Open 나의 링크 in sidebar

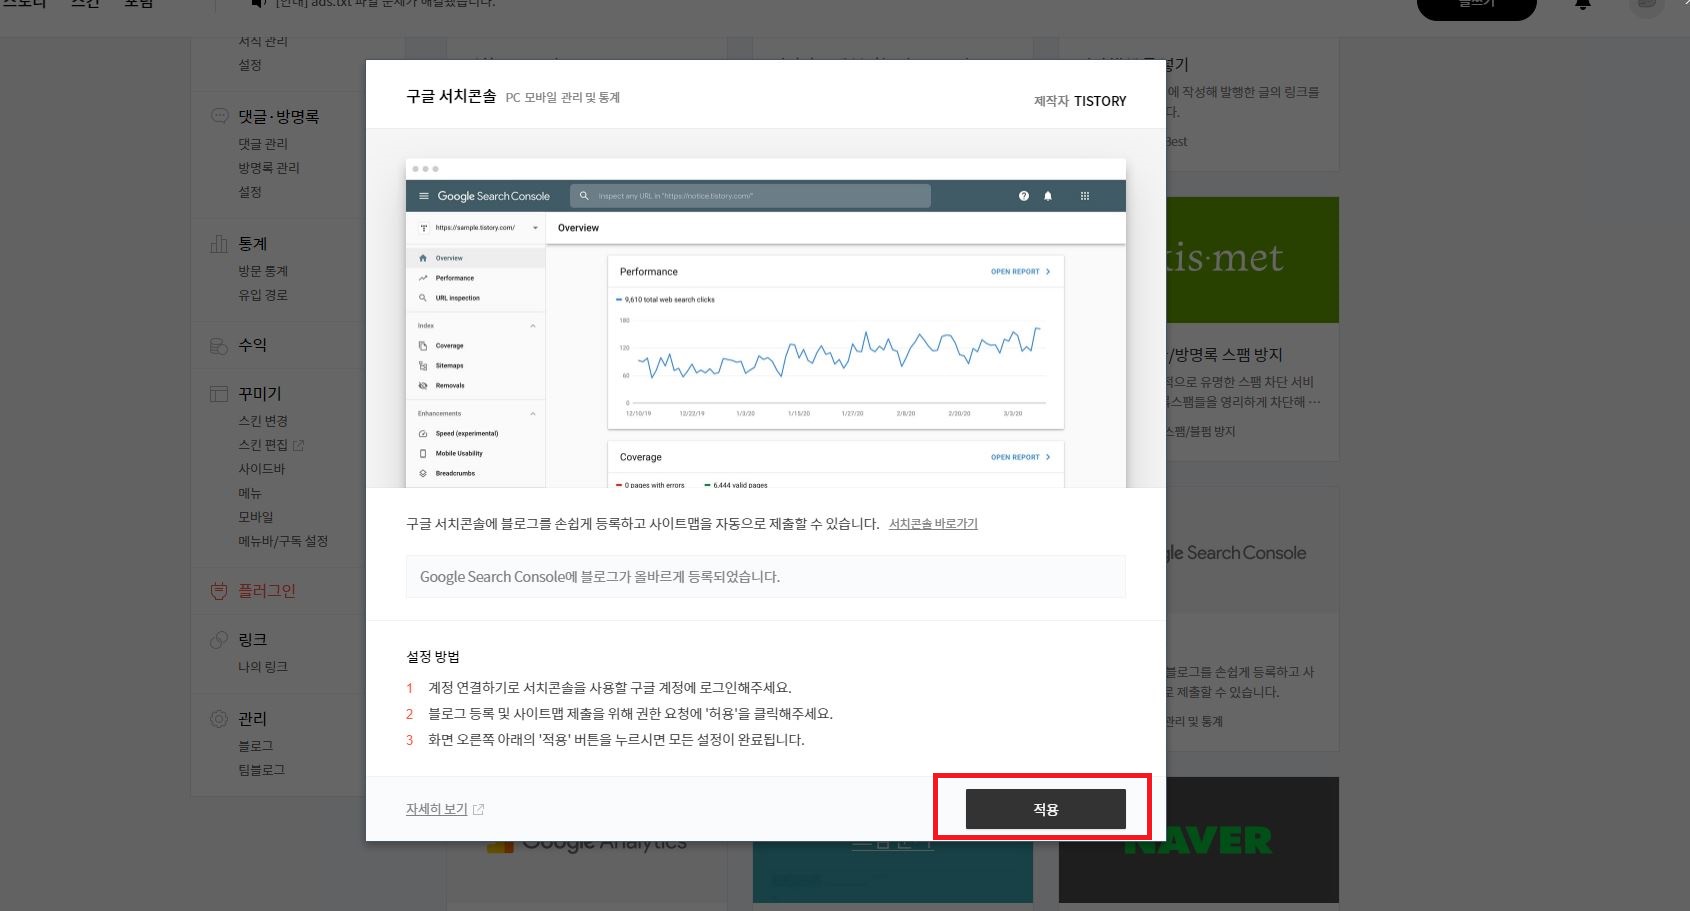pyautogui.click(x=263, y=667)
